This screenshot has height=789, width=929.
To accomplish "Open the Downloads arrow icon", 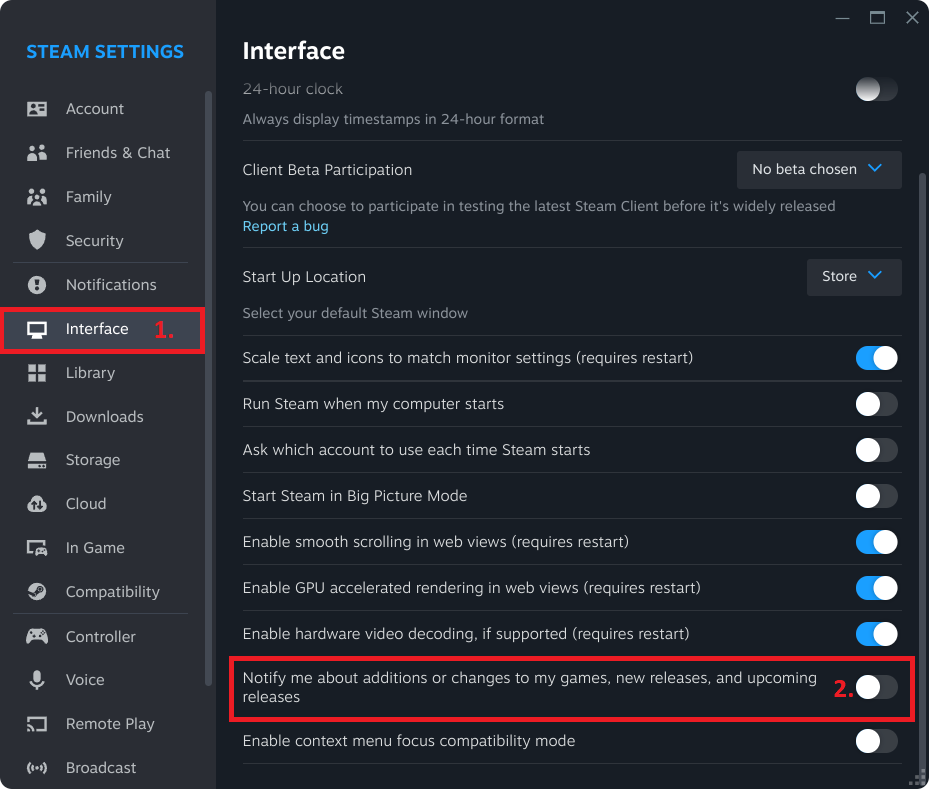I will (37, 416).
